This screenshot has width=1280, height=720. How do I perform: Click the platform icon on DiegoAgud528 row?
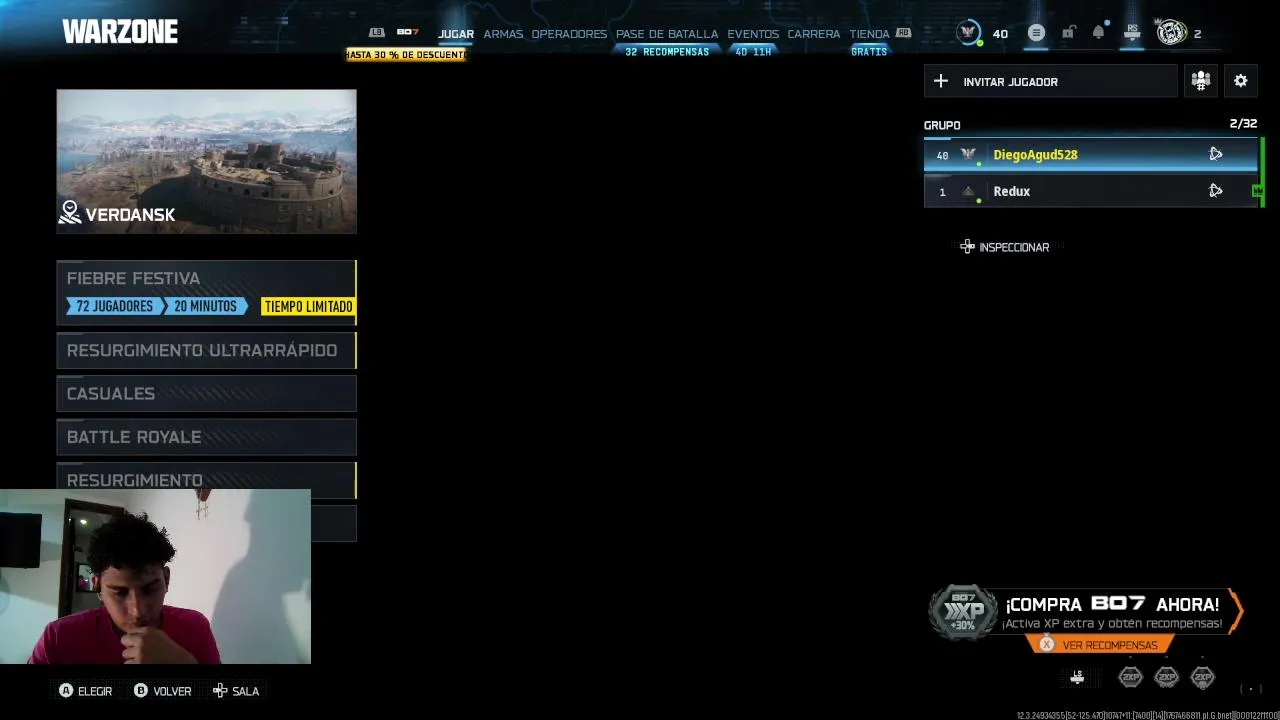coord(1216,154)
